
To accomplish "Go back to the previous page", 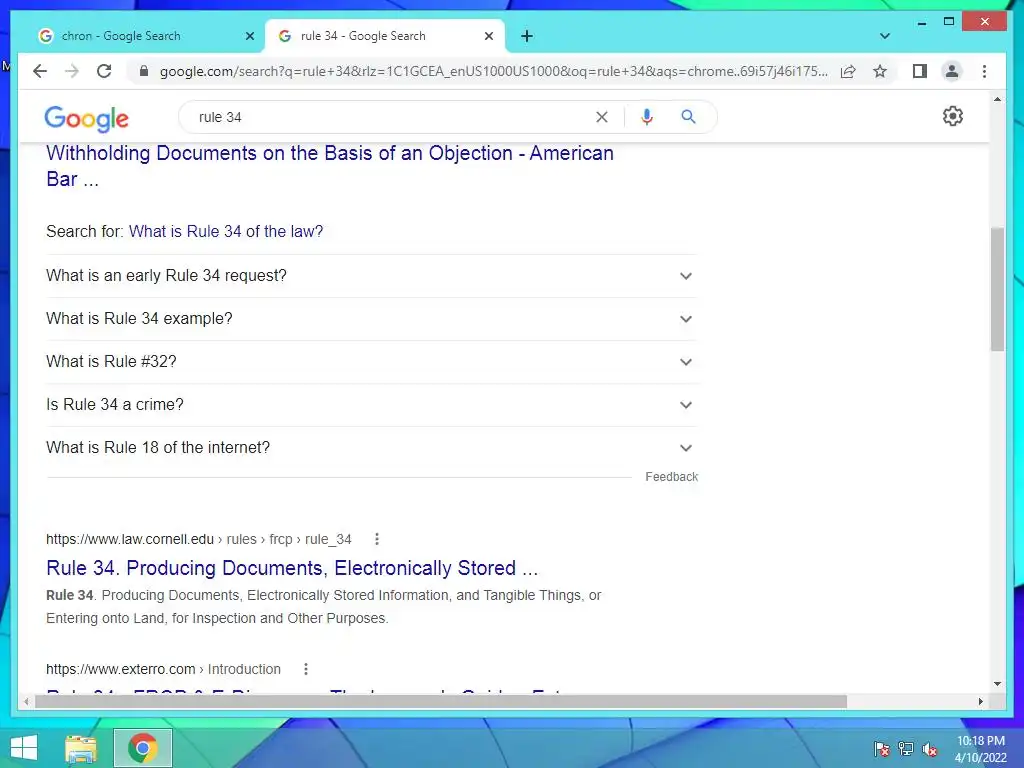I will [40, 71].
